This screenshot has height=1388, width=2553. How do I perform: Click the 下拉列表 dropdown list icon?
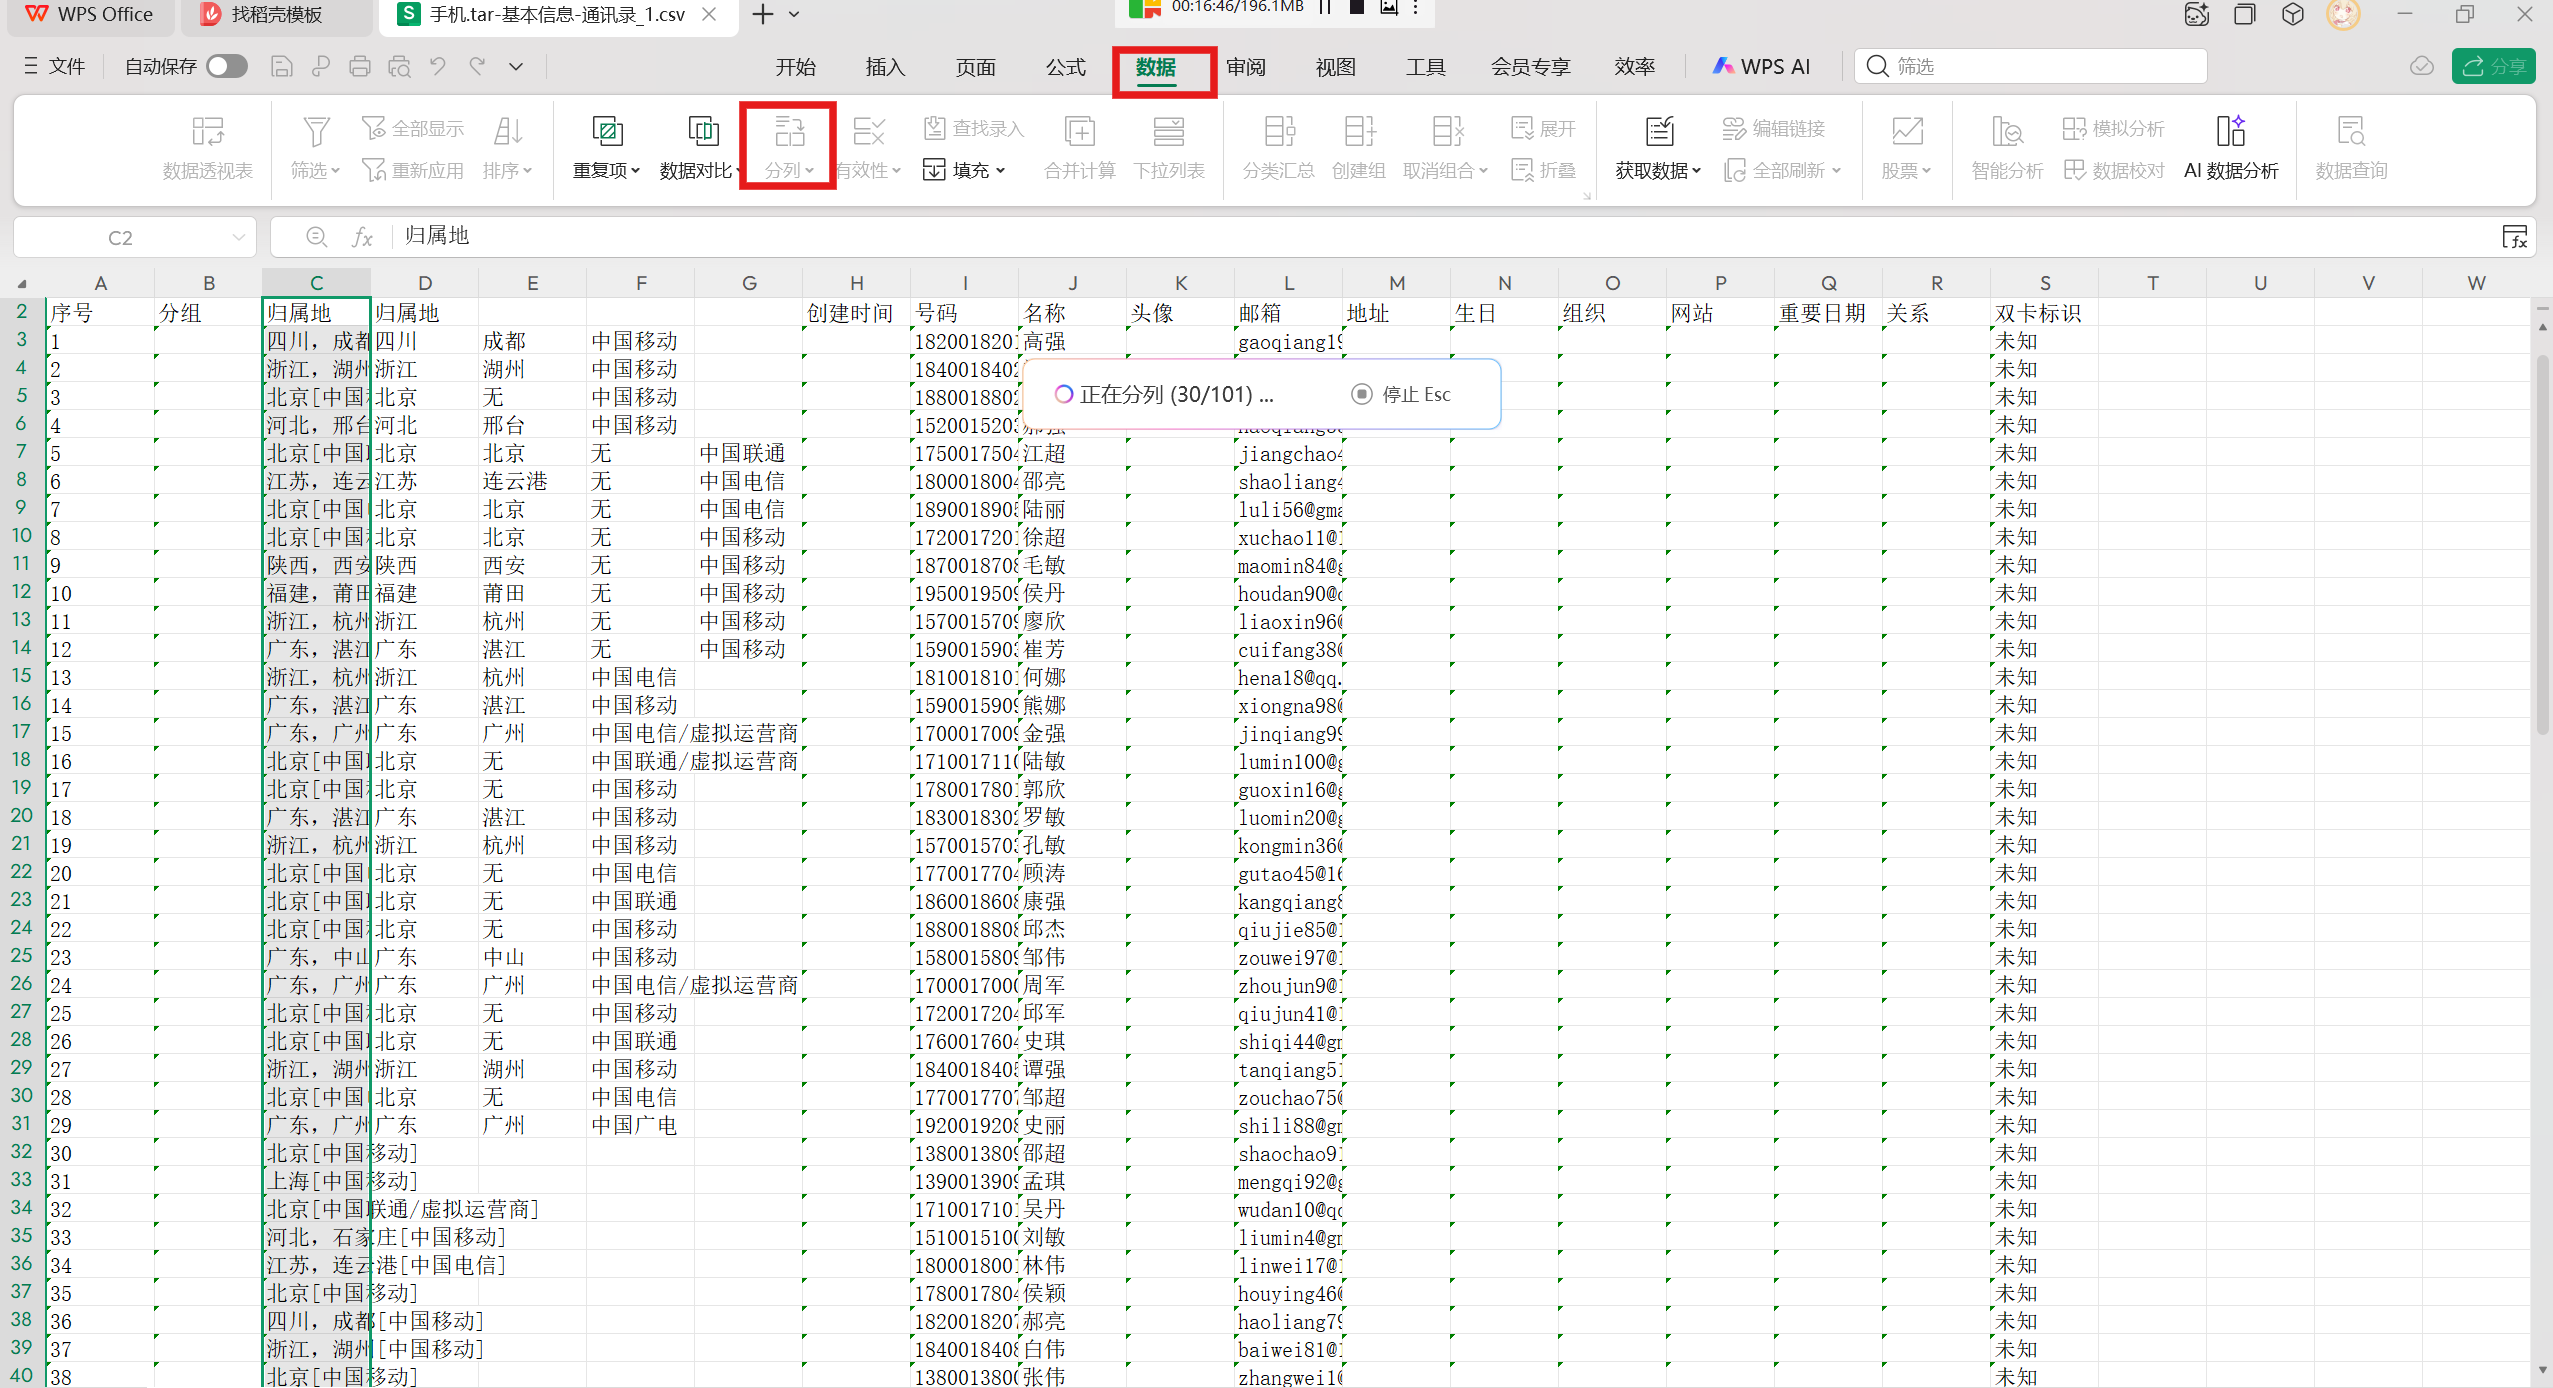[x=1168, y=132]
